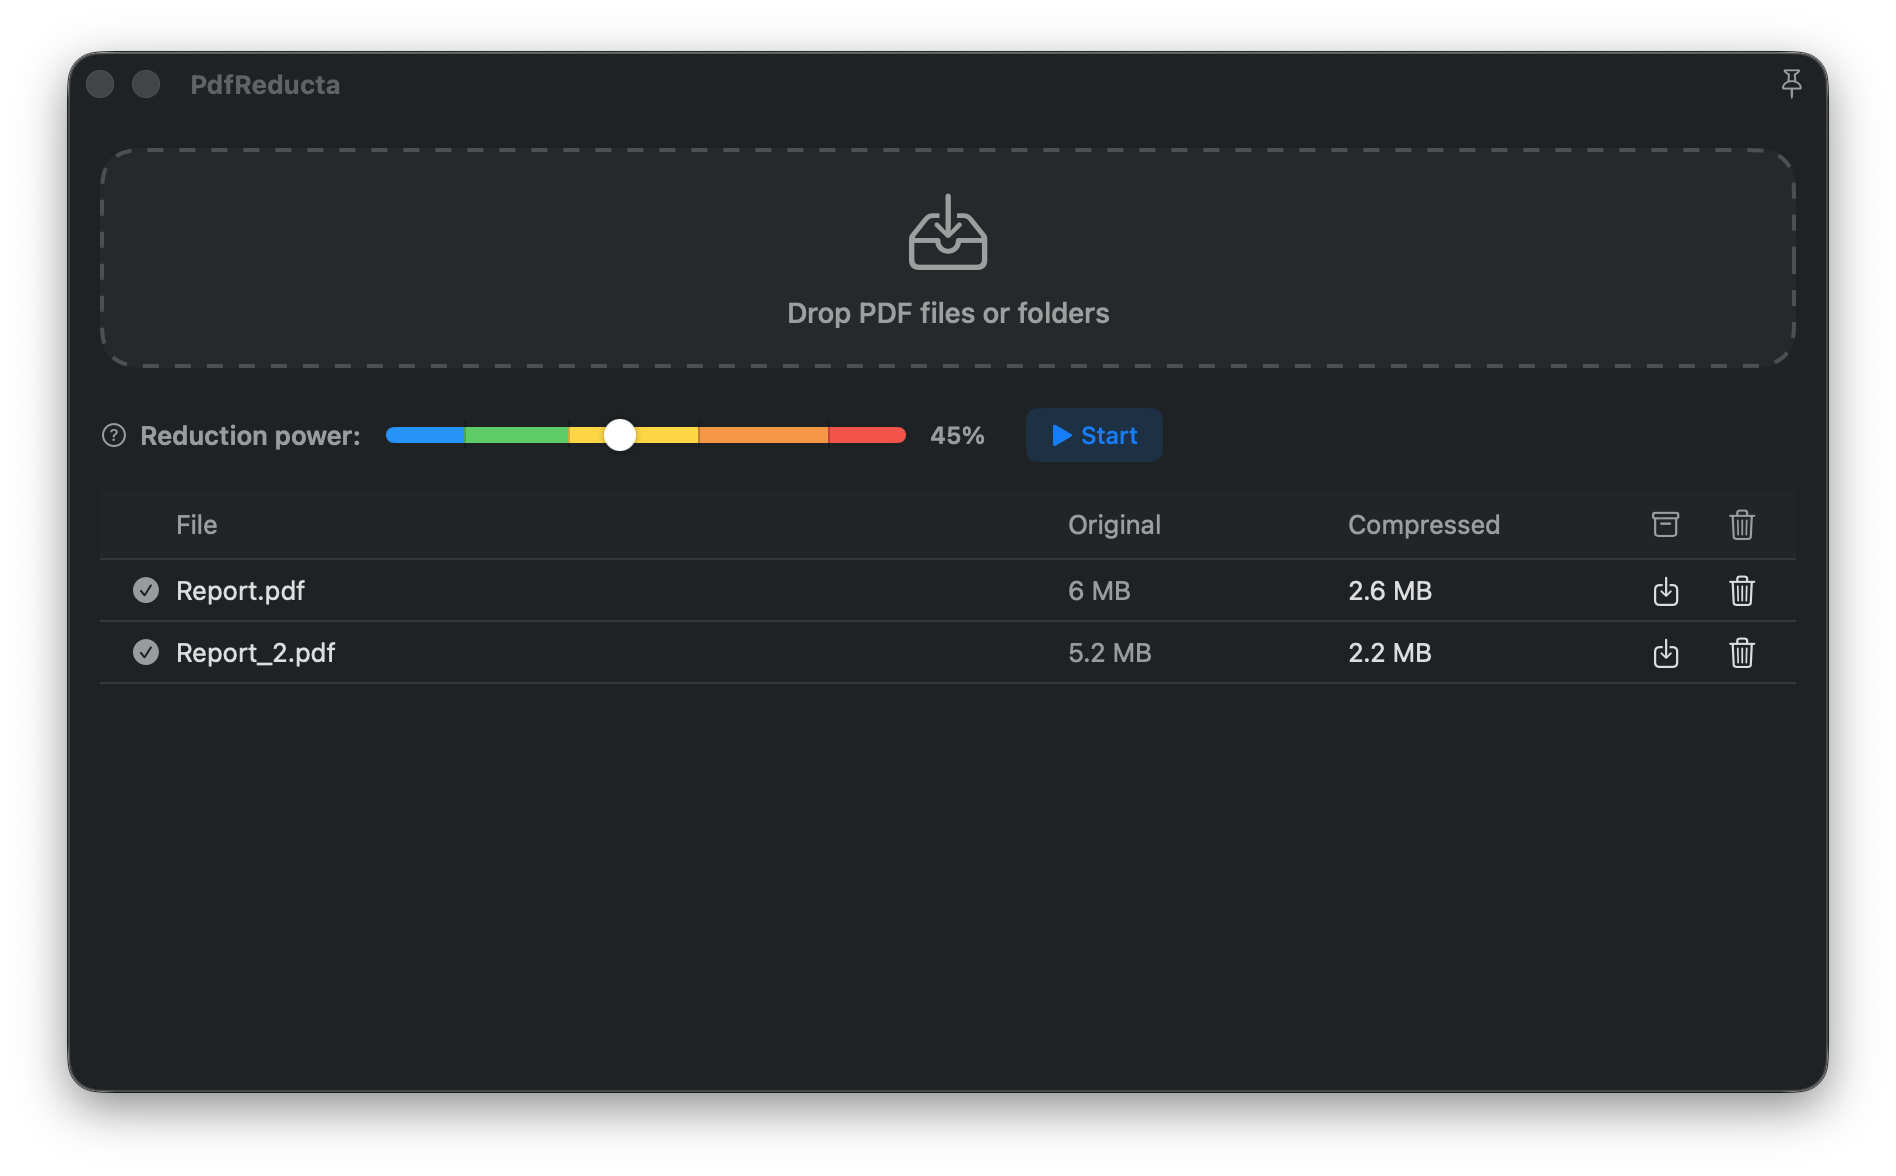Click the pin icon to keep window on top
Viewport: 1896px width, 1176px height.
tap(1792, 84)
